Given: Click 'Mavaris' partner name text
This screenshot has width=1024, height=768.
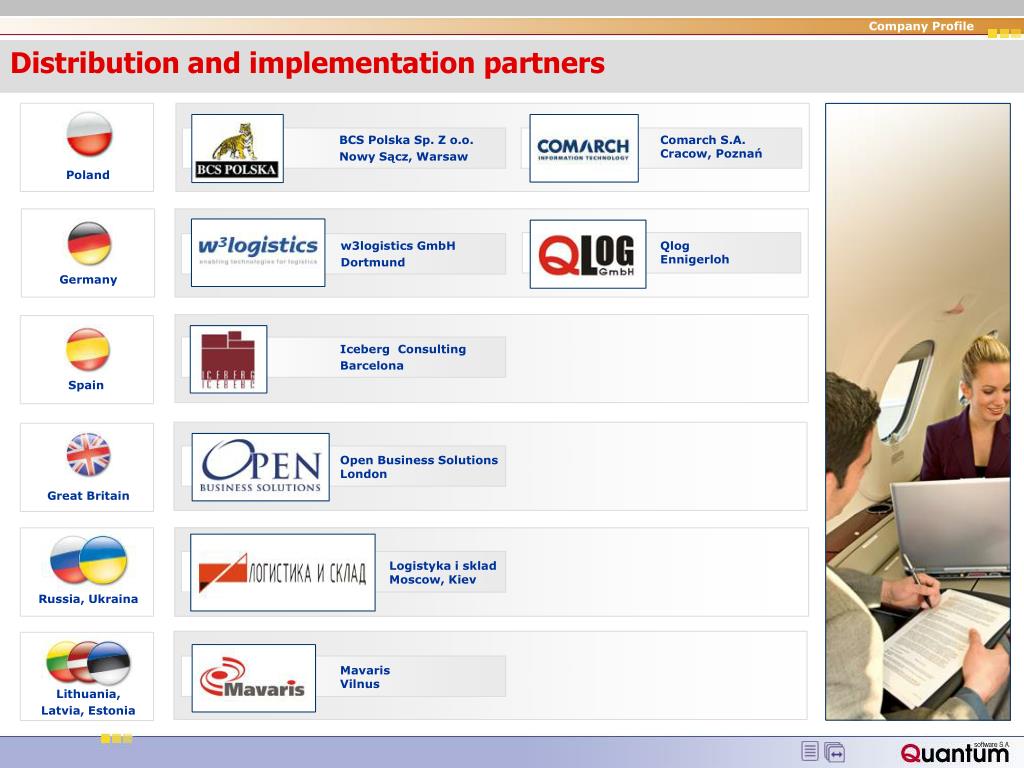Looking at the screenshot, I should coord(365,670).
